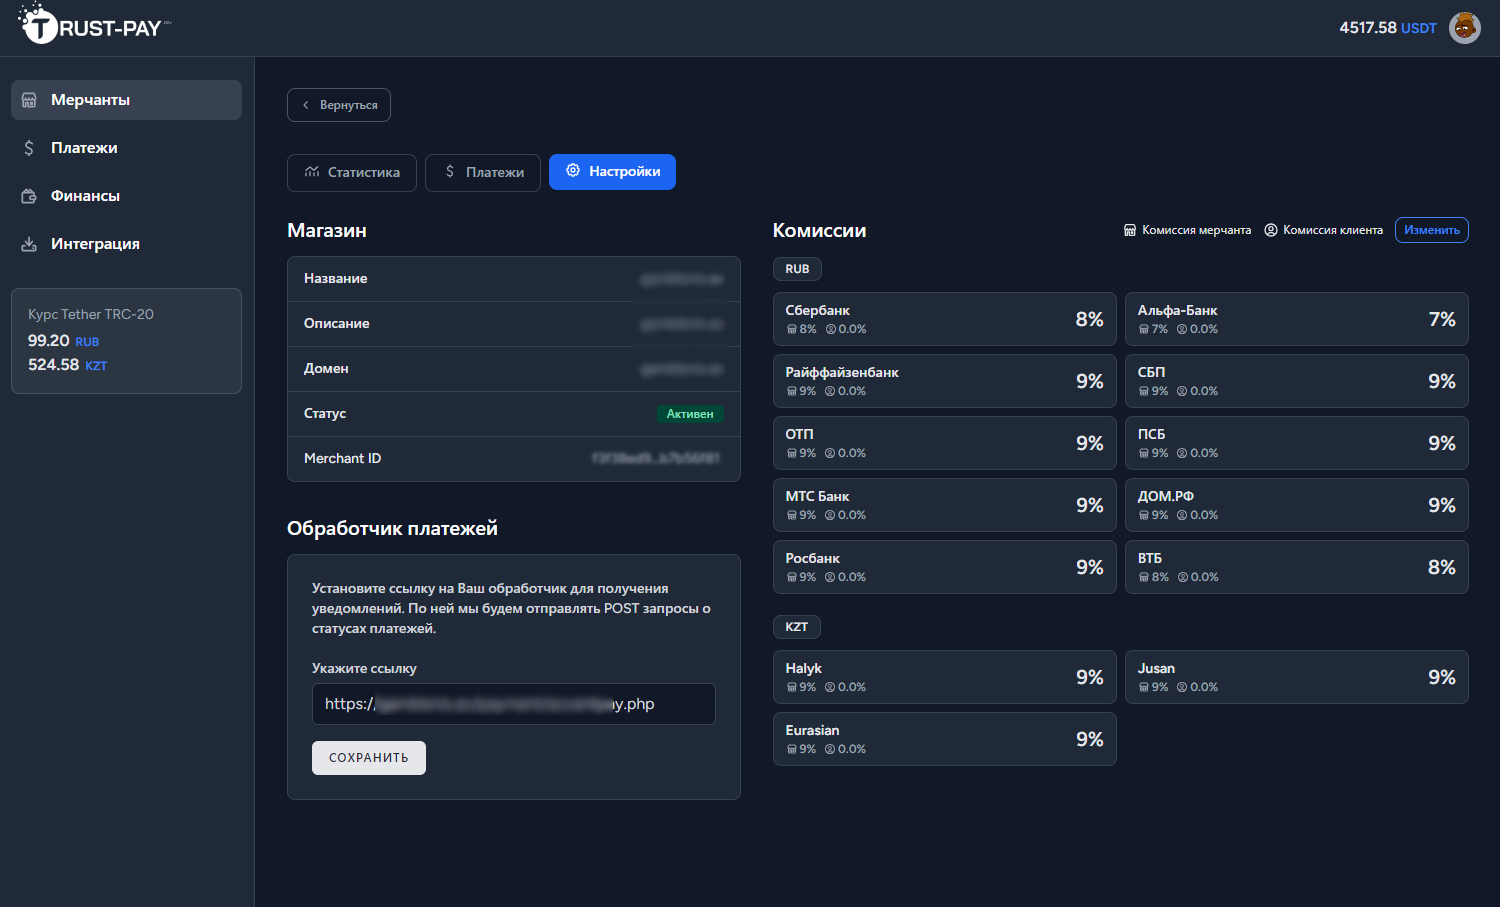Click the 7% value on Альфа-Банк card
The width and height of the screenshot is (1500, 907).
click(x=1442, y=319)
